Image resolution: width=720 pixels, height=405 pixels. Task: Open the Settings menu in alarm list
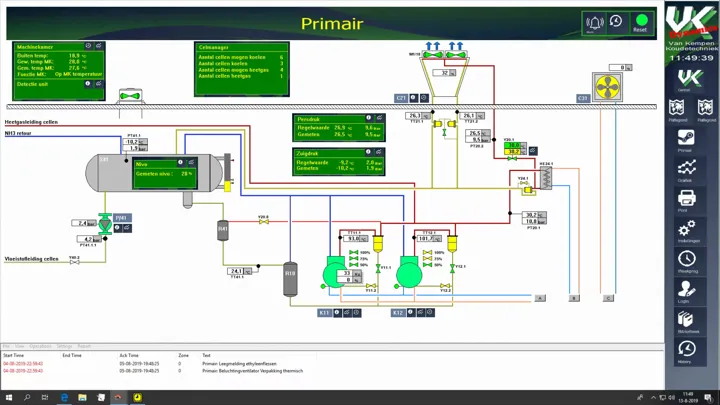click(64, 346)
